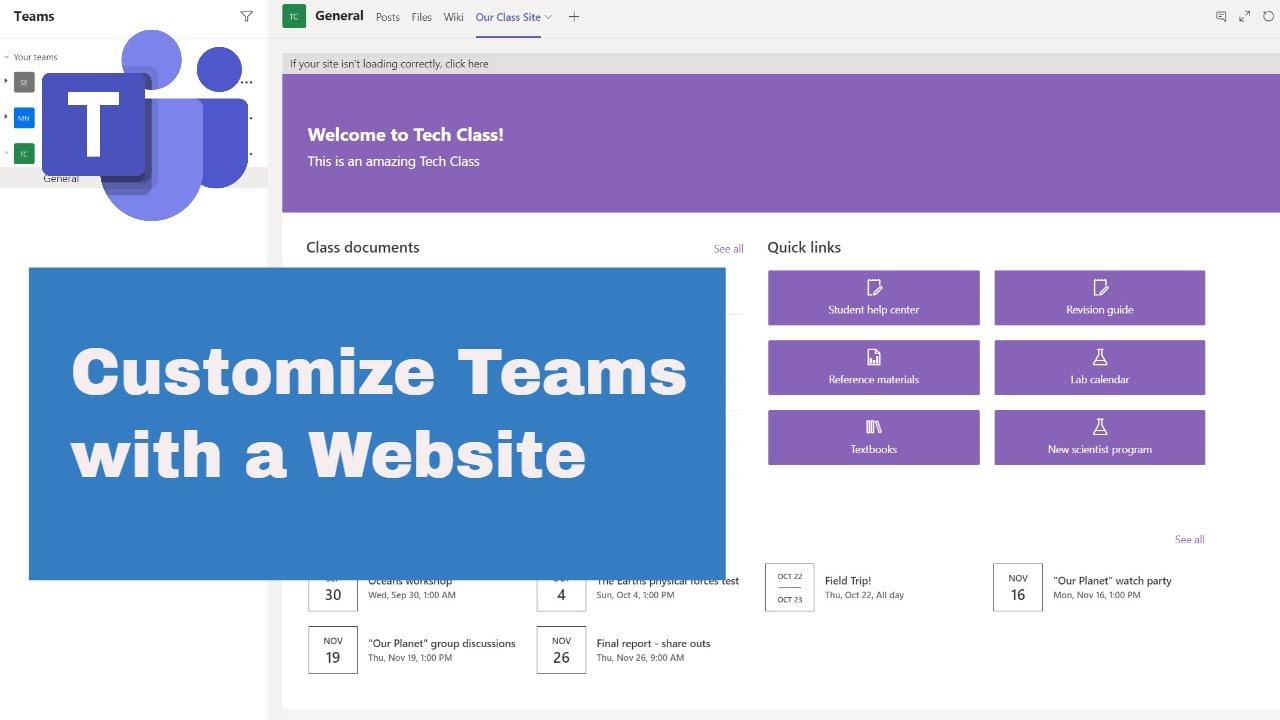1280x720 pixels.
Task: Switch to the Posts tab
Action: coord(388,17)
